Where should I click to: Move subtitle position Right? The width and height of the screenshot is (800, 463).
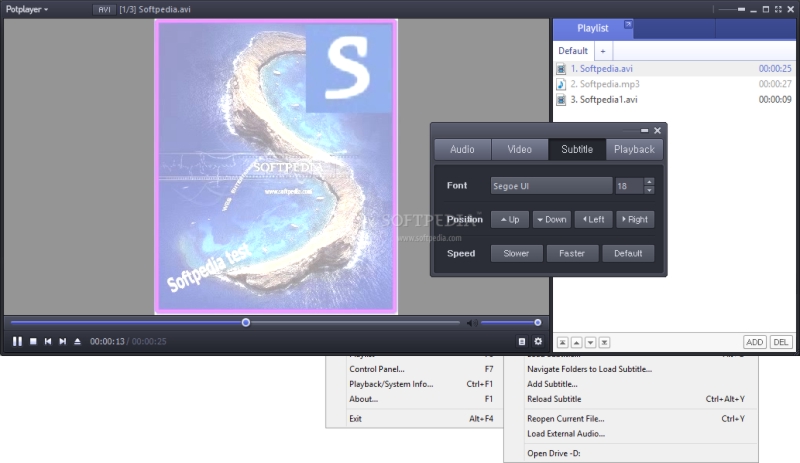(635, 220)
